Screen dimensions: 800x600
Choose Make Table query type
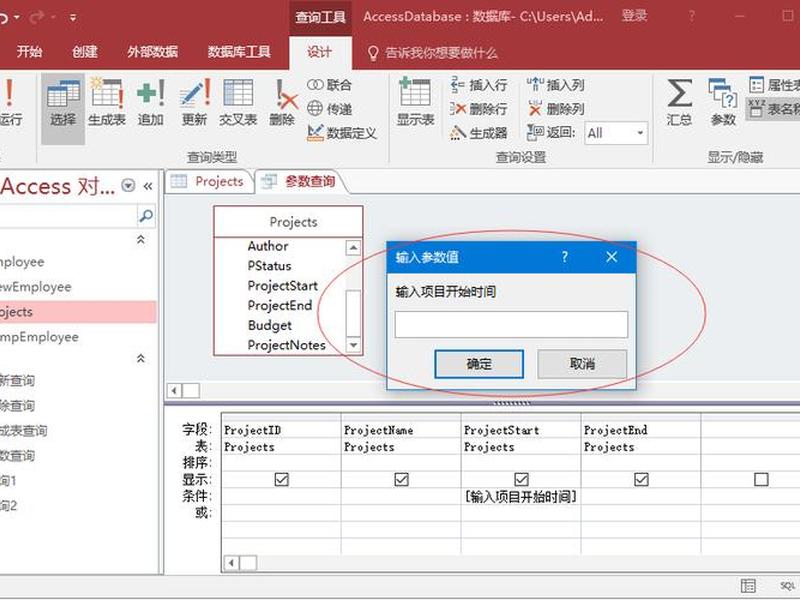pyautogui.click(x=107, y=104)
